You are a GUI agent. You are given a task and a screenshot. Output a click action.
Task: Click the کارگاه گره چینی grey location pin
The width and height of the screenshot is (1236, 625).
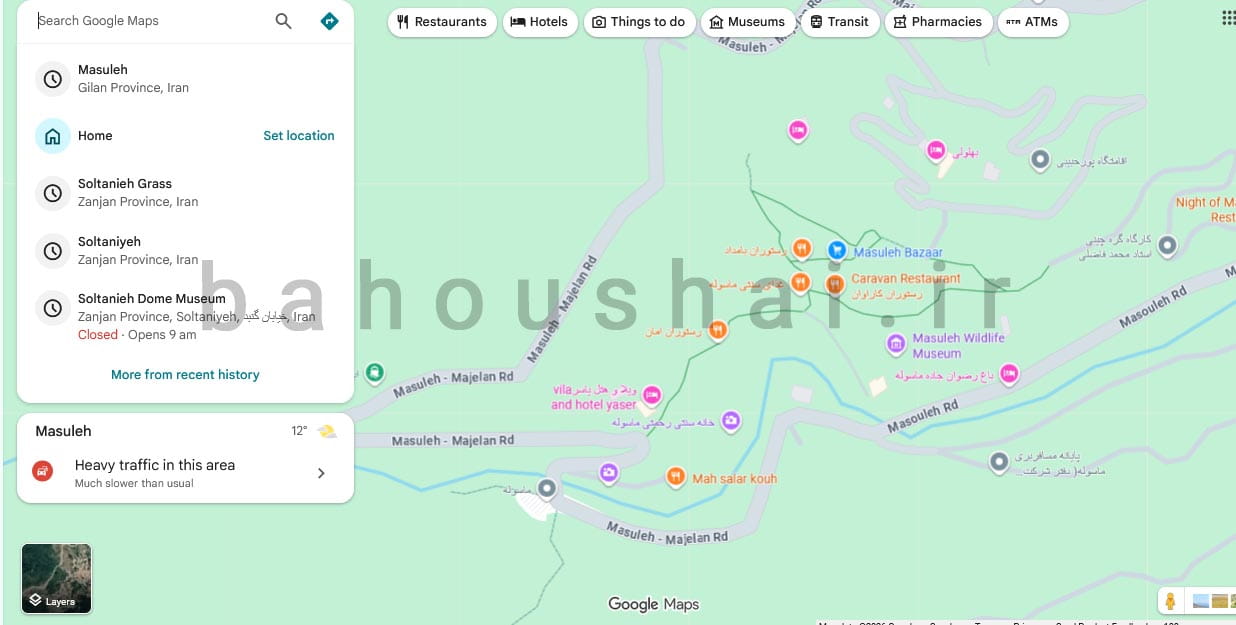tap(1166, 245)
